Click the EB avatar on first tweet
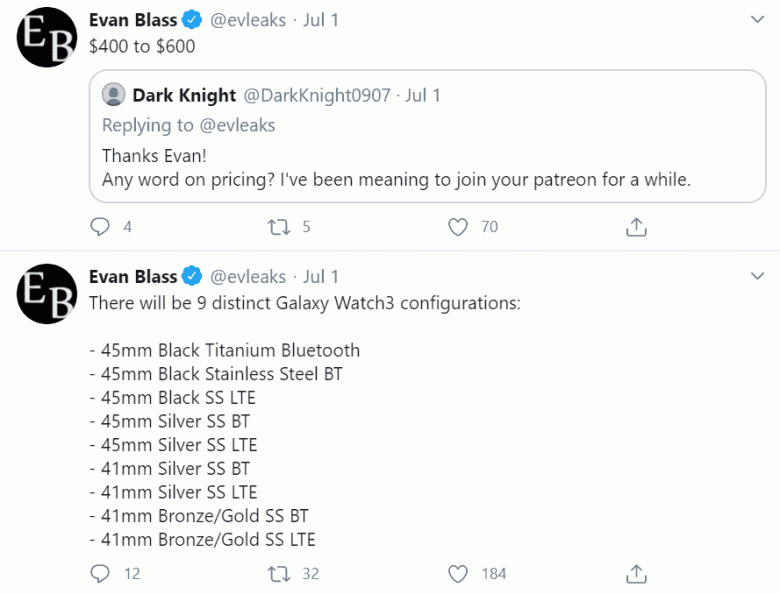This screenshot has height=594, width=780. point(48,37)
